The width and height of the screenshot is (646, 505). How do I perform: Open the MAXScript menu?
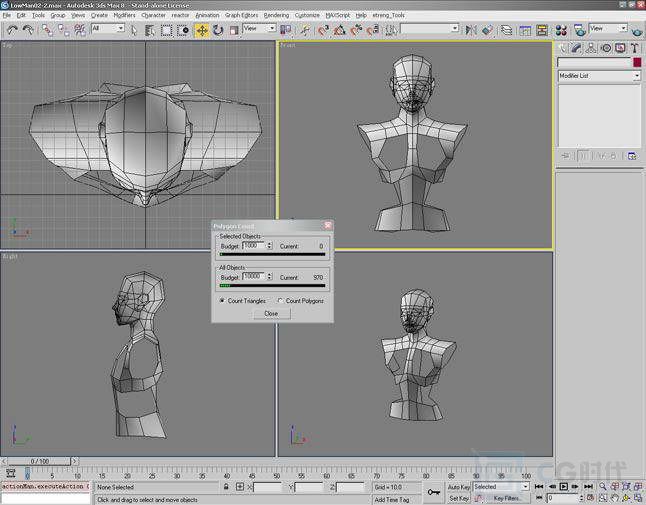pyautogui.click(x=337, y=15)
